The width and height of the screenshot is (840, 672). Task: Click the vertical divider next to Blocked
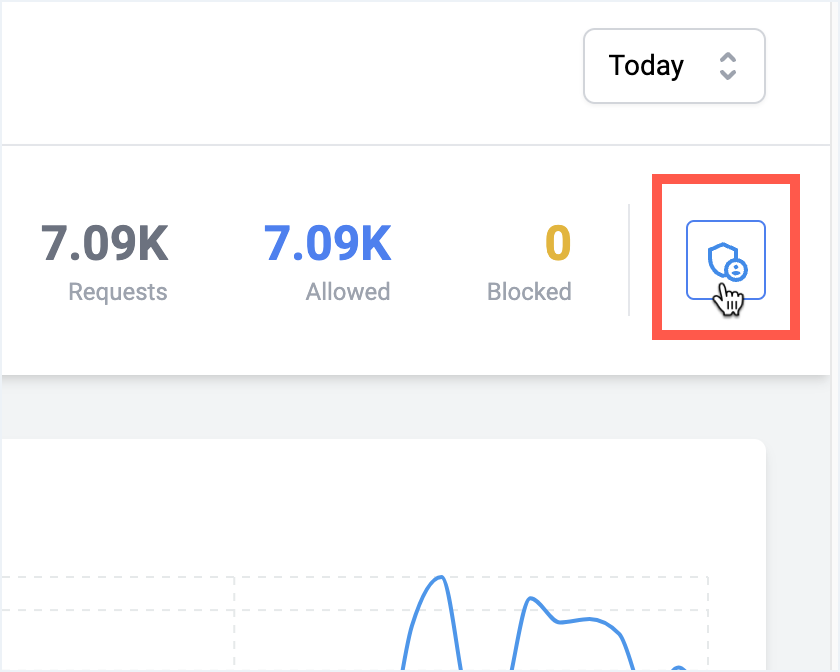tap(629, 260)
